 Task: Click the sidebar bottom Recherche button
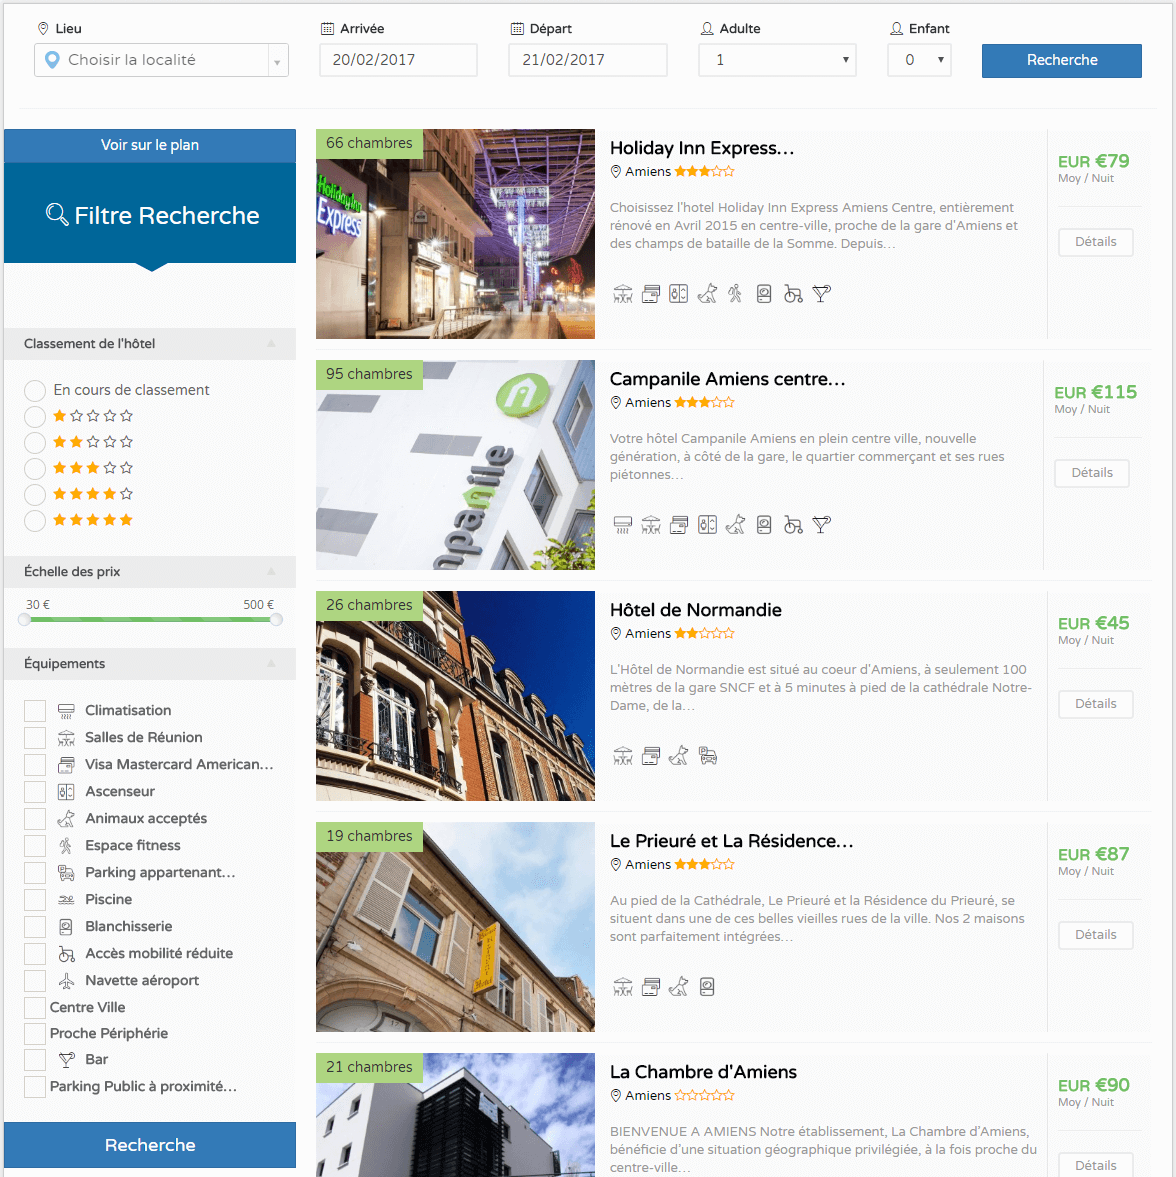[x=150, y=1145]
